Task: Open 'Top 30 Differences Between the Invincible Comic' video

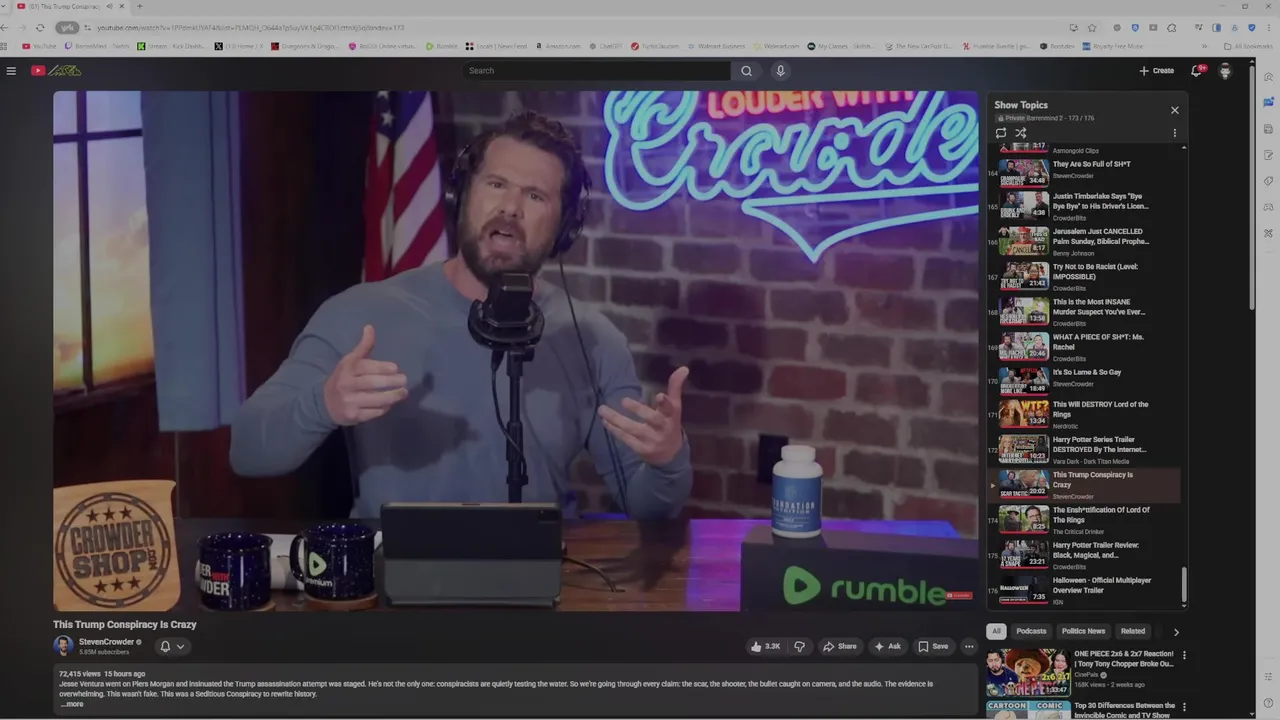Action: 1082,709
